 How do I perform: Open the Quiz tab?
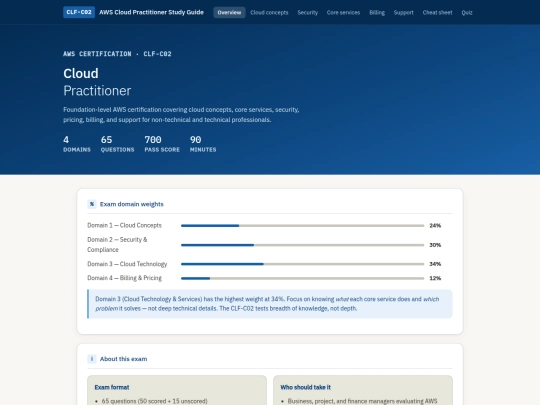tap(467, 12)
